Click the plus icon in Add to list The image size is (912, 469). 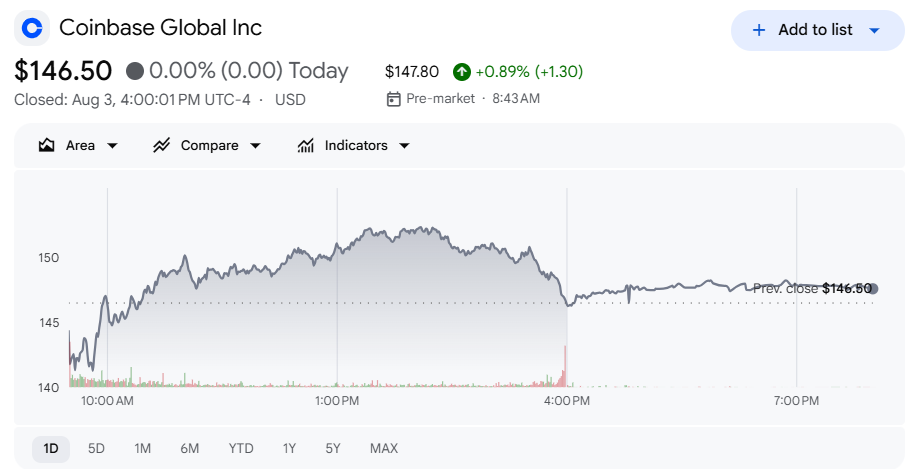coord(759,30)
